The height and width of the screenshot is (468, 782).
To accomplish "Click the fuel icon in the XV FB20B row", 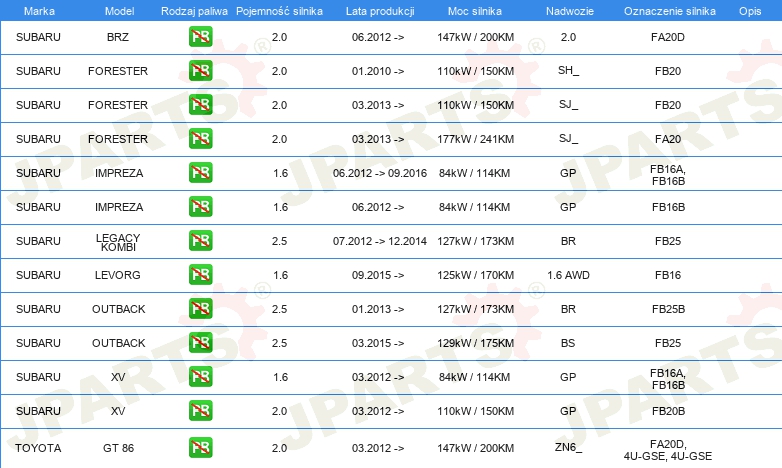I will point(200,410).
